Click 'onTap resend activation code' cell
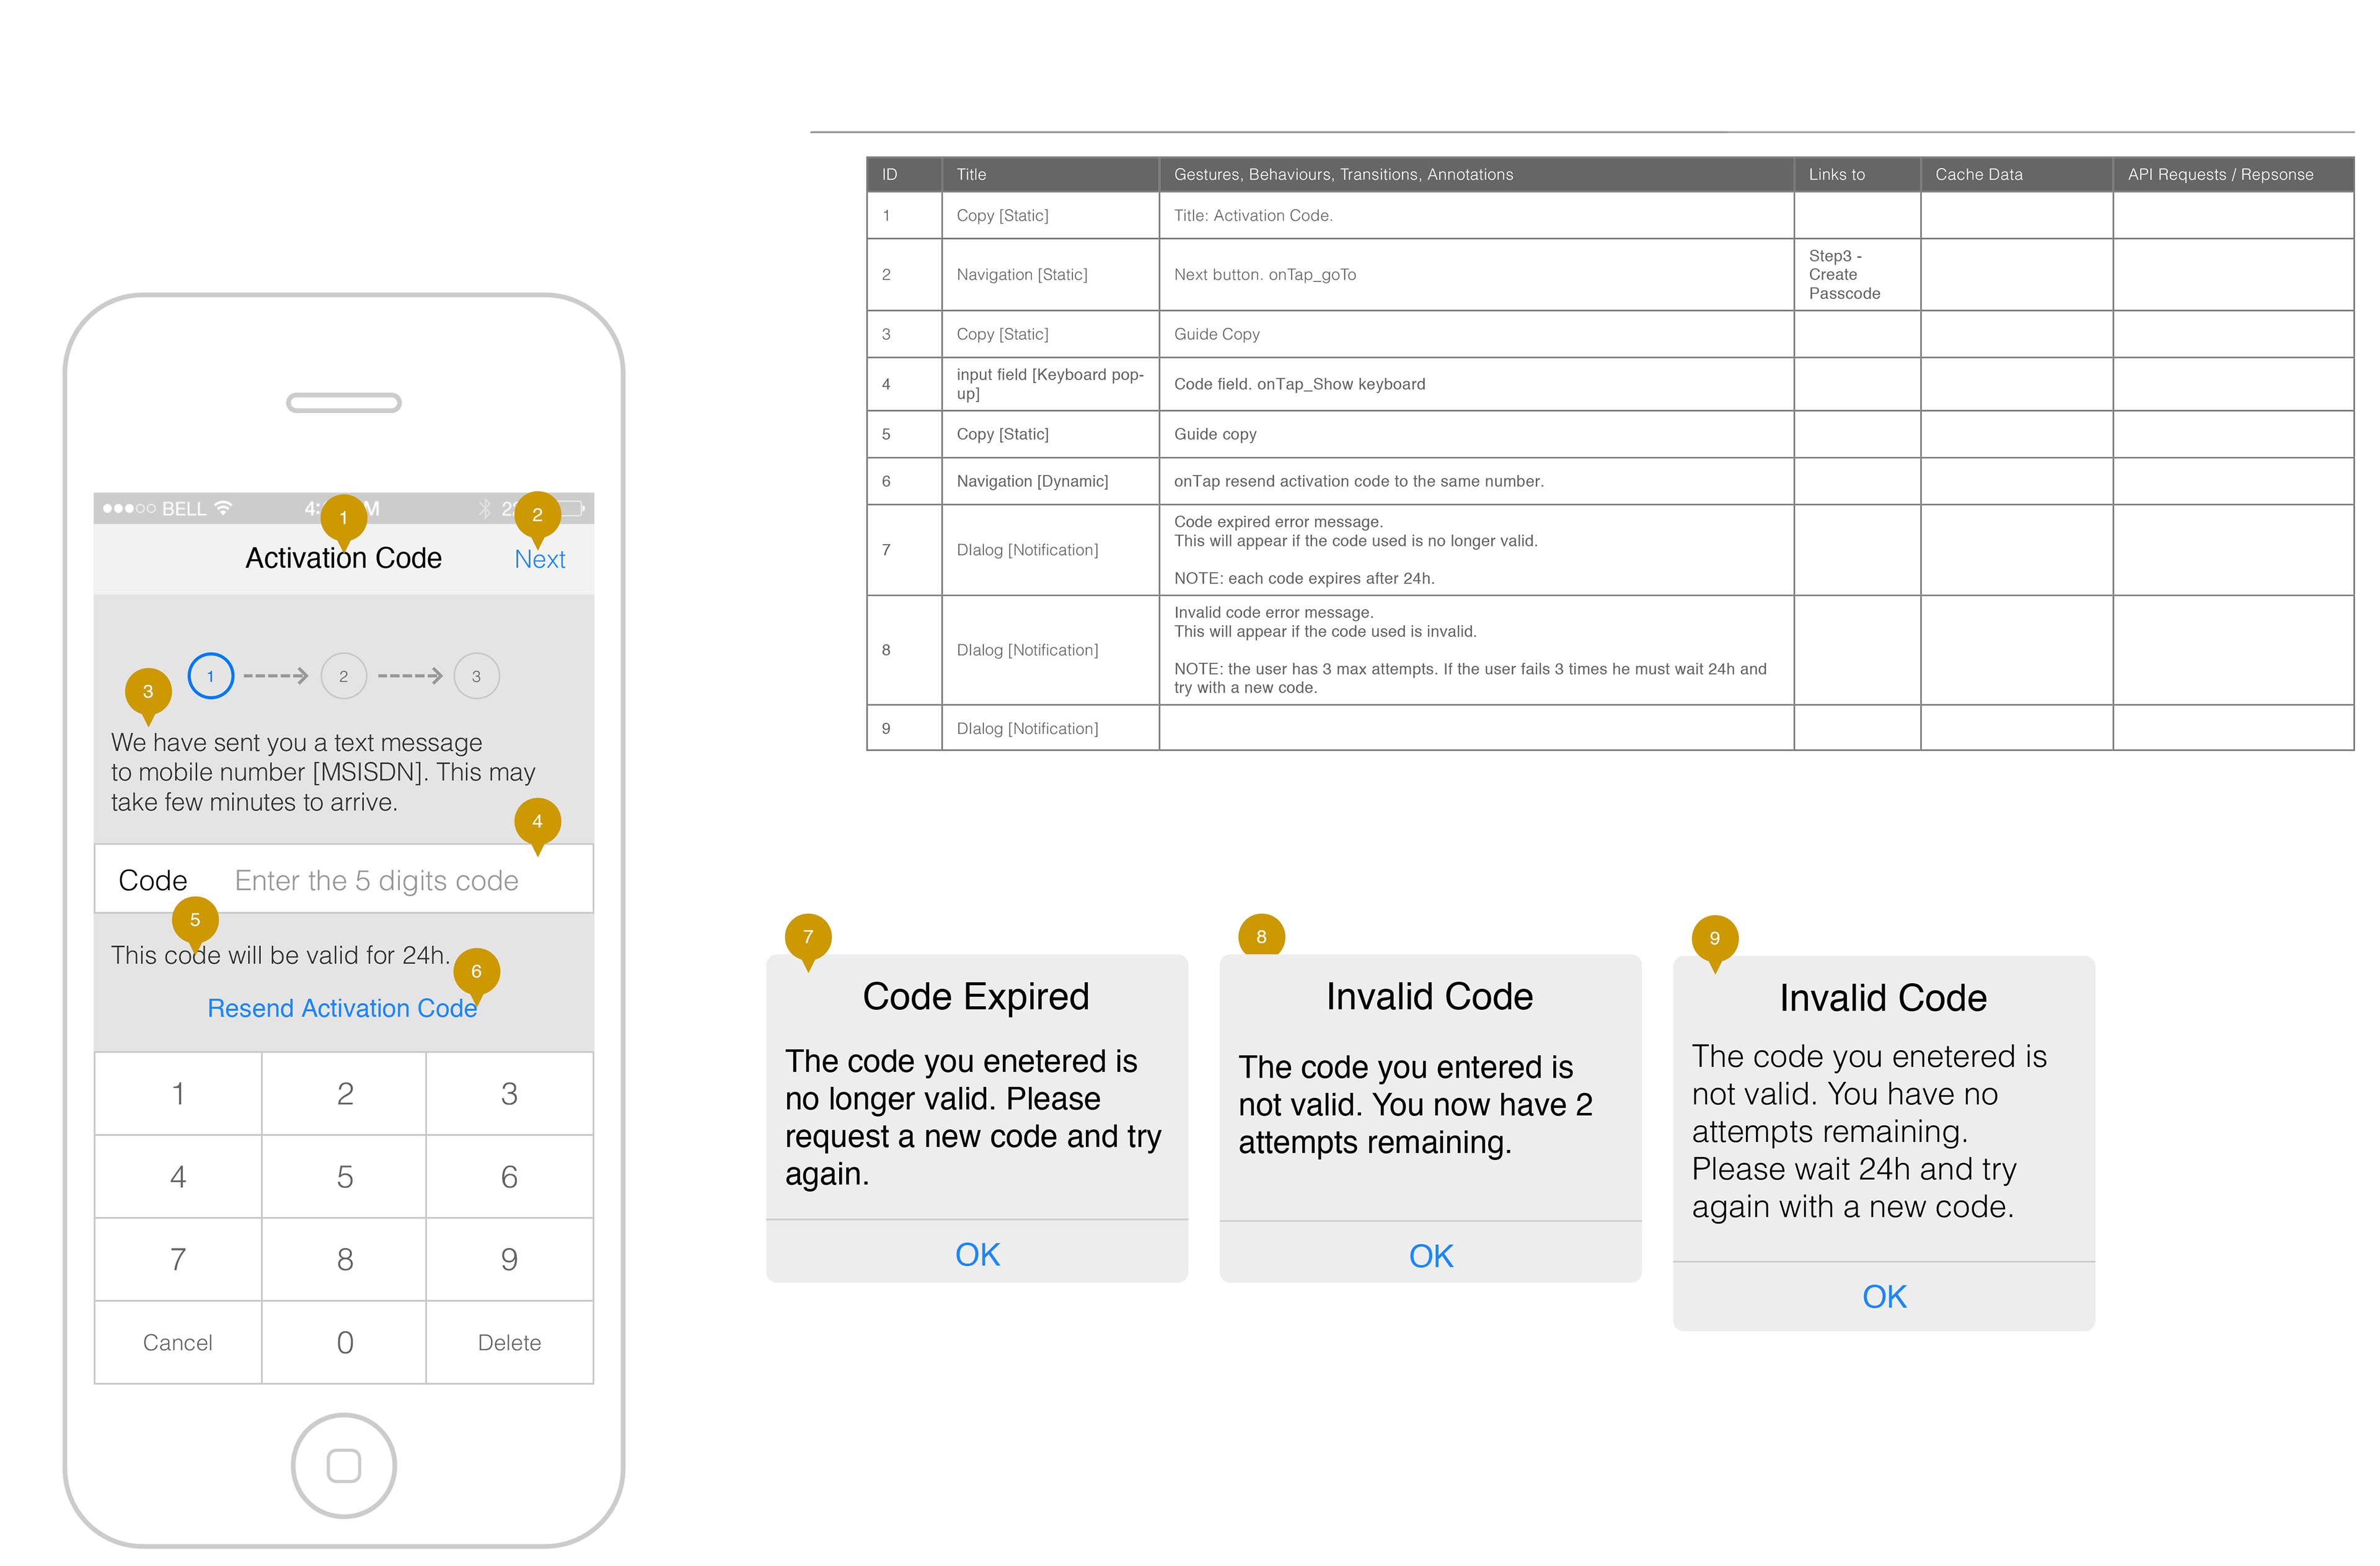The height and width of the screenshot is (1566, 2380). click(1476, 481)
